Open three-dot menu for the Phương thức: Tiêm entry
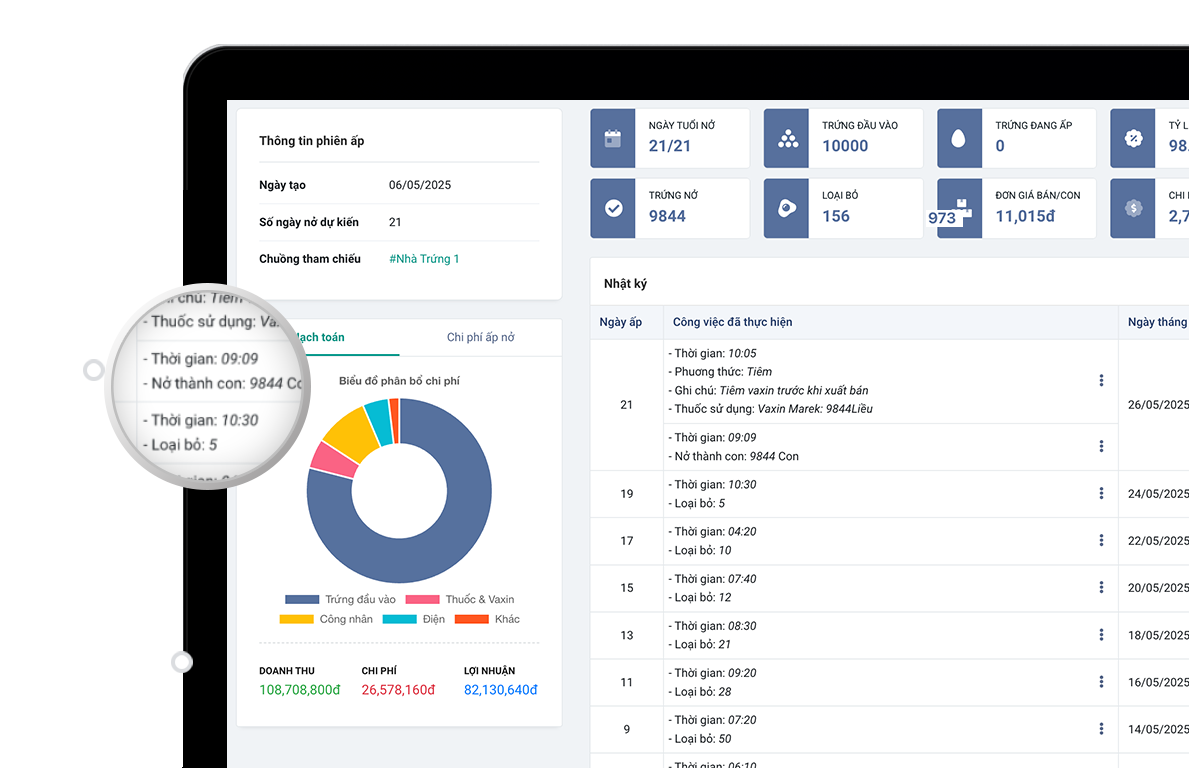Viewport: 1189px width, 768px height. point(1101,381)
